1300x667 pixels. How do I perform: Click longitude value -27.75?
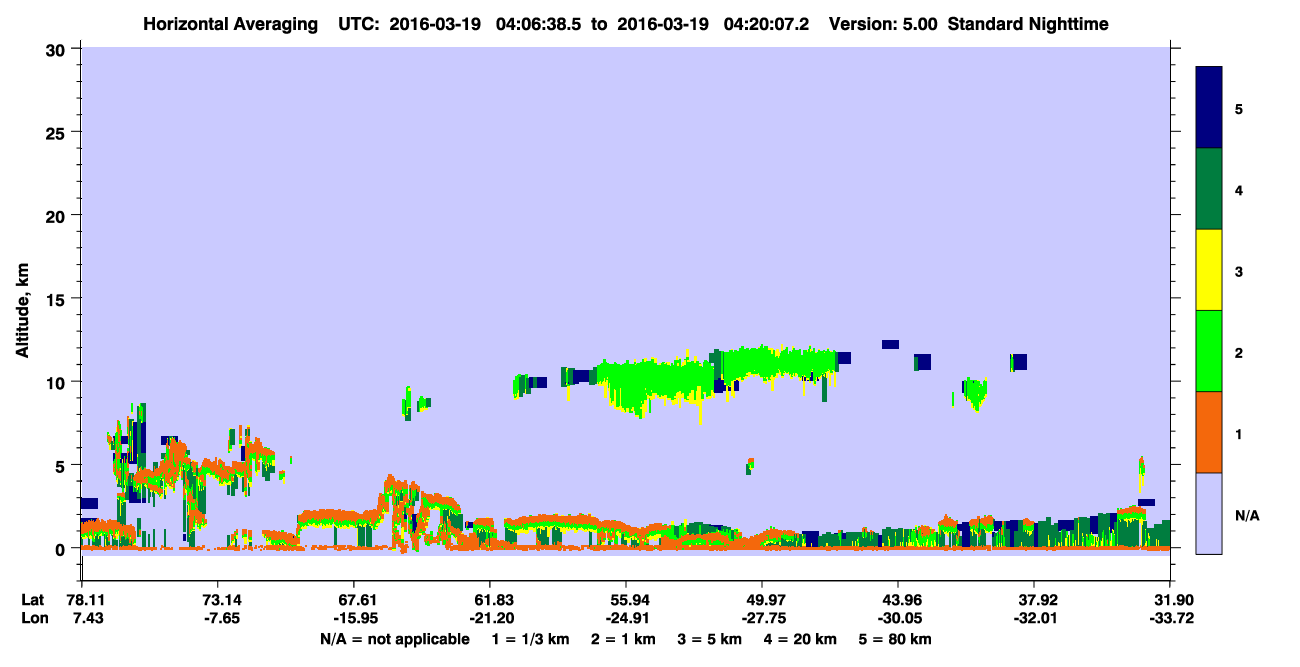pyautogui.click(x=762, y=619)
